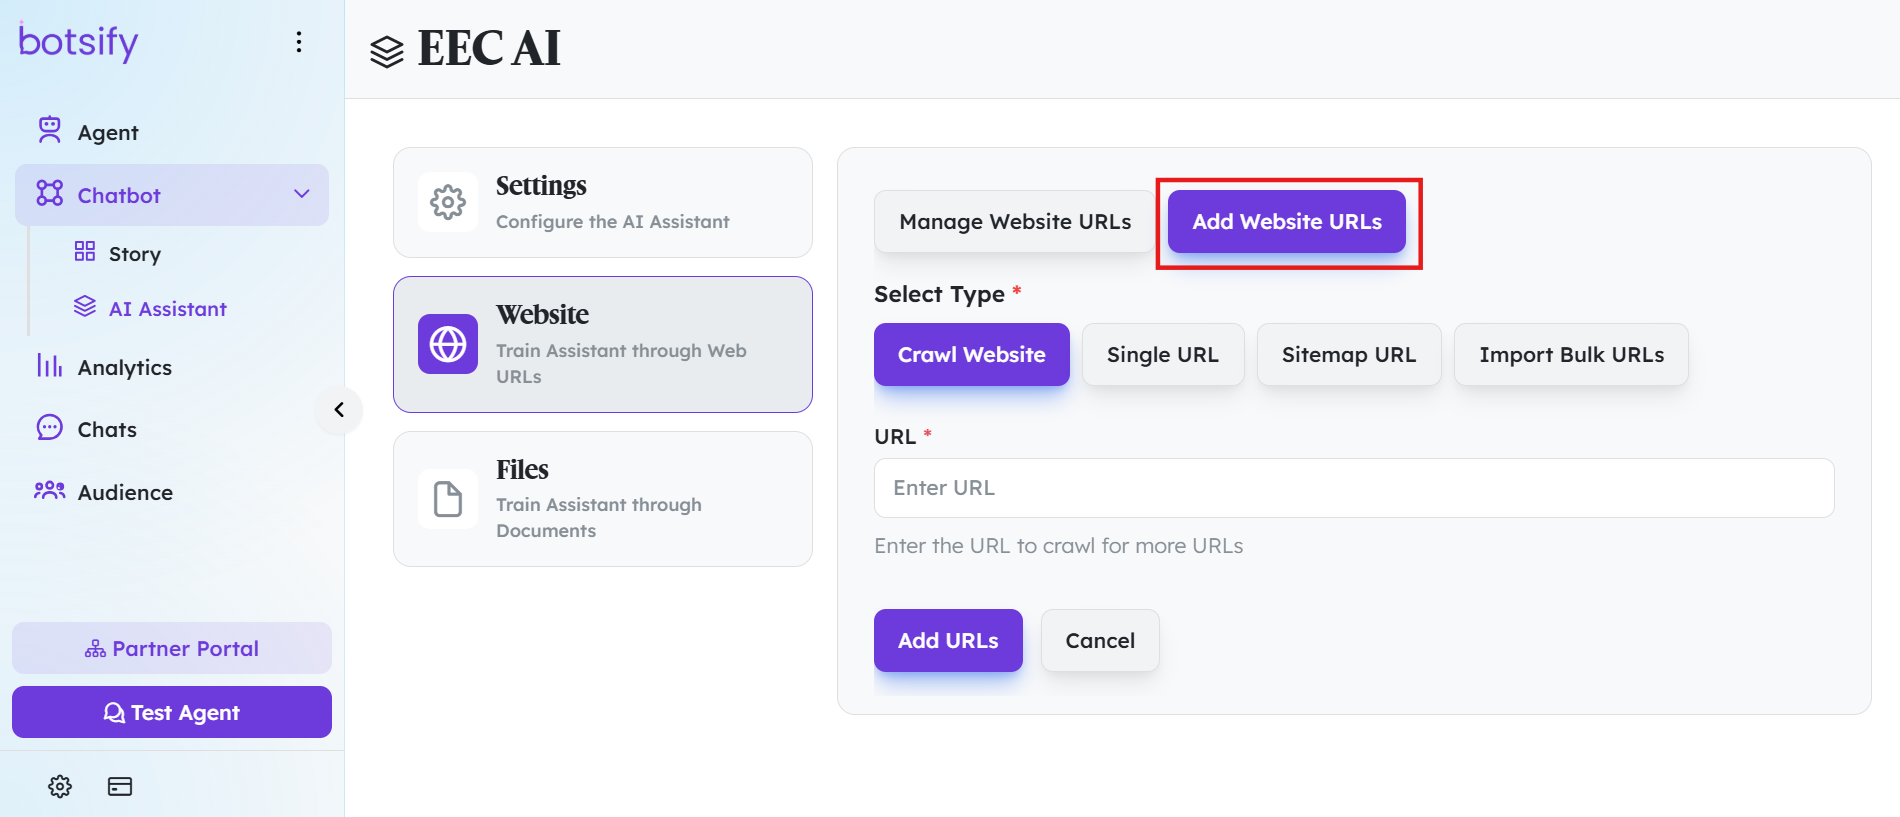Click the Settings gear icon in panel card
The width and height of the screenshot is (1900, 817).
tap(448, 202)
